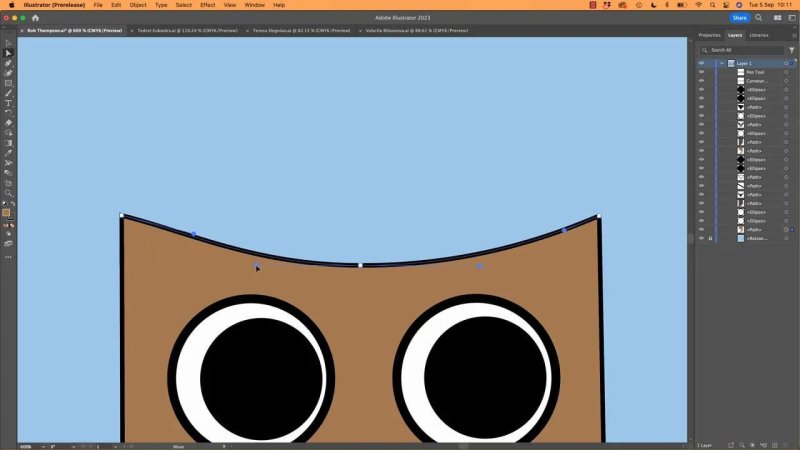Open the Apple menu

[x=11, y=5]
